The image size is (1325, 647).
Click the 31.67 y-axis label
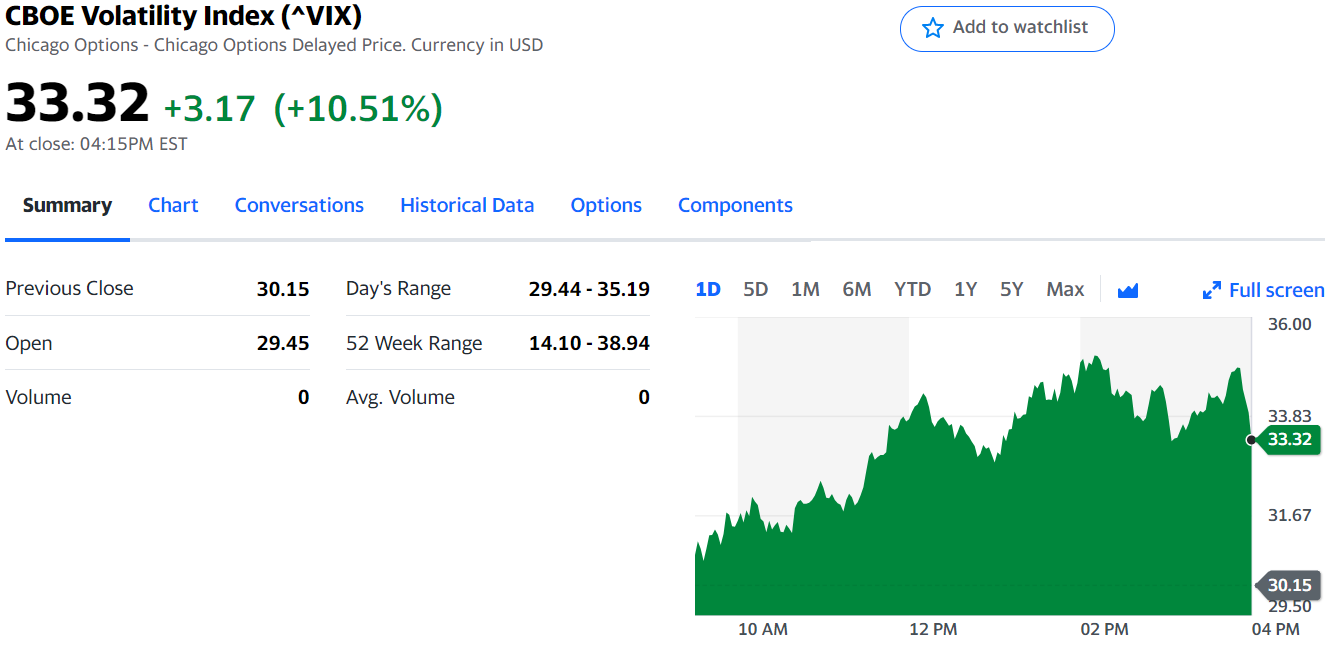(1290, 515)
